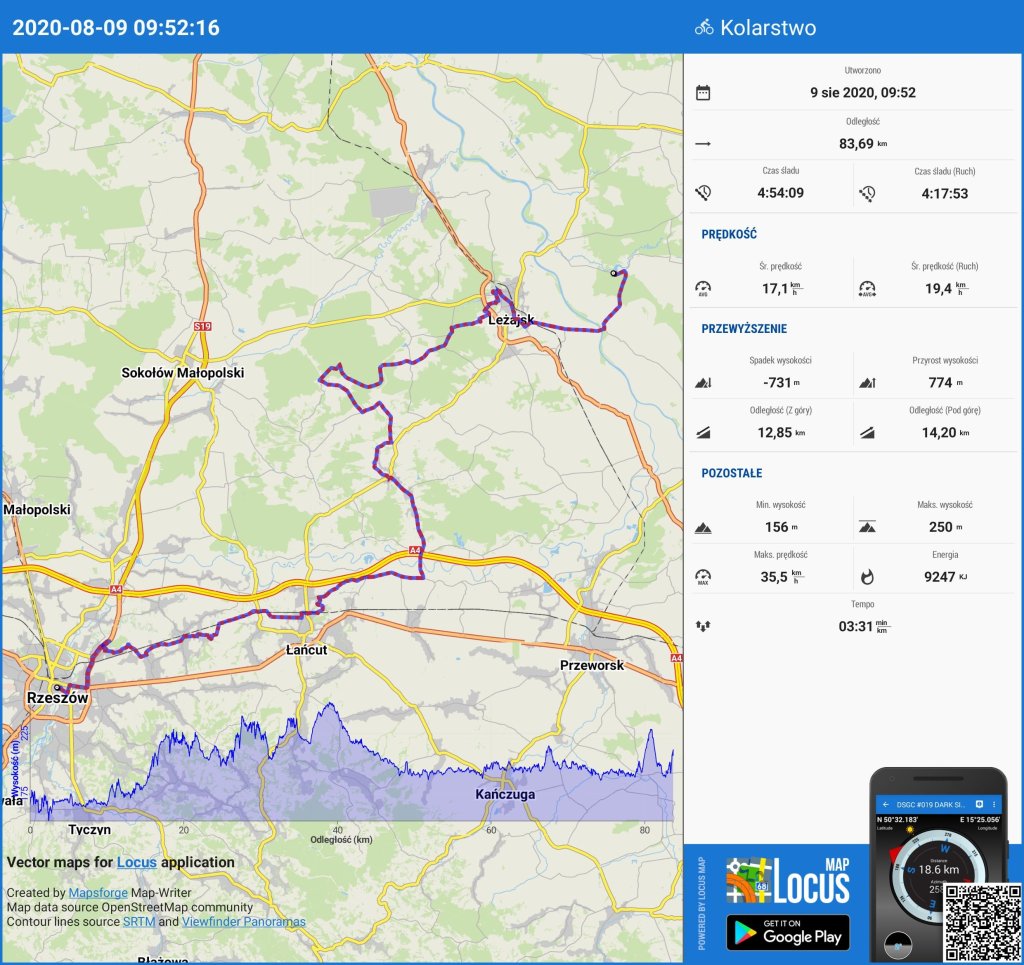Click the elevation gain icon beside 774 m

(x=867, y=382)
